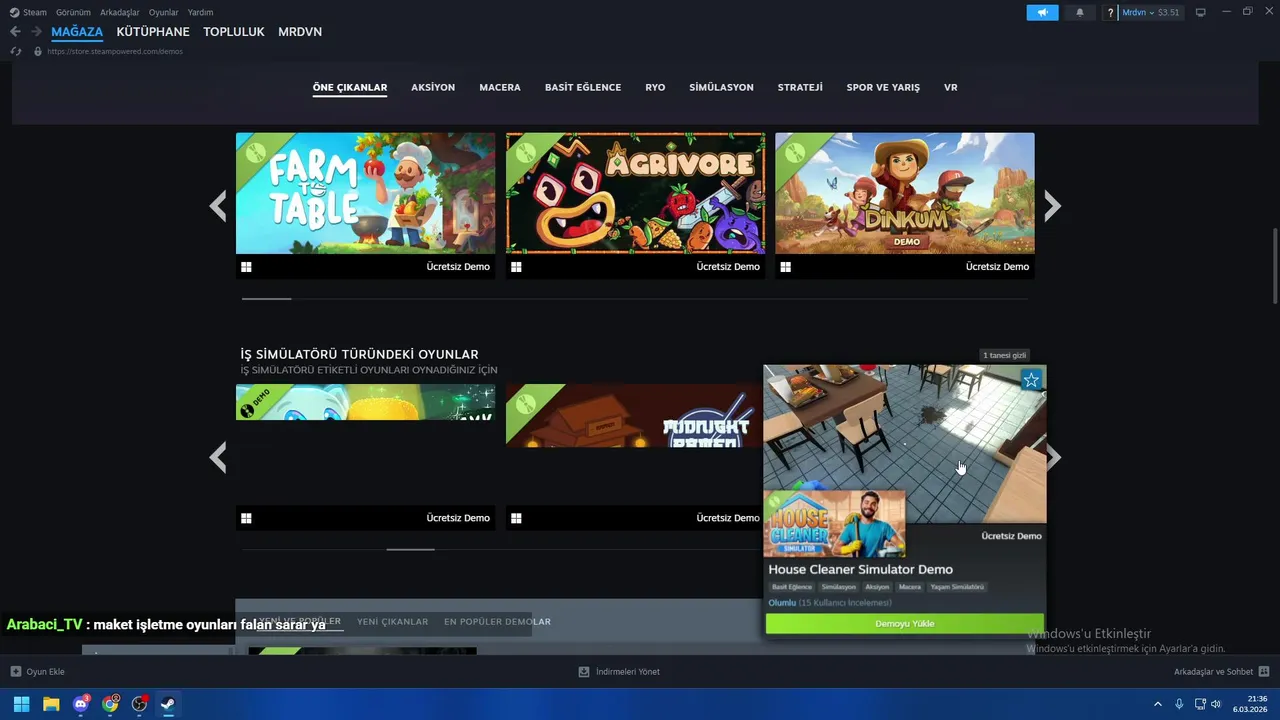Click the top carousel scroll indicator
The height and width of the screenshot is (720, 1280).
click(x=267, y=298)
